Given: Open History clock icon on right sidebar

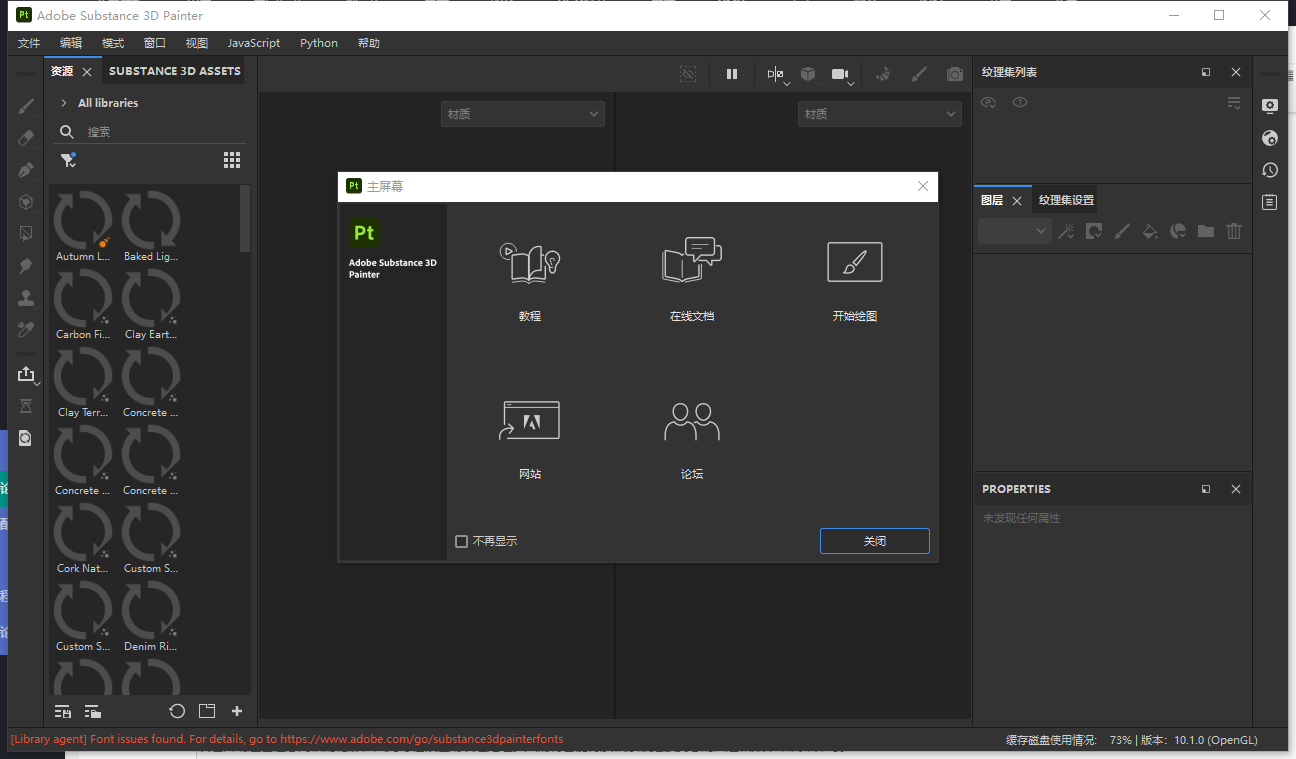Looking at the screenshot, I should (x=1270, y=170).
